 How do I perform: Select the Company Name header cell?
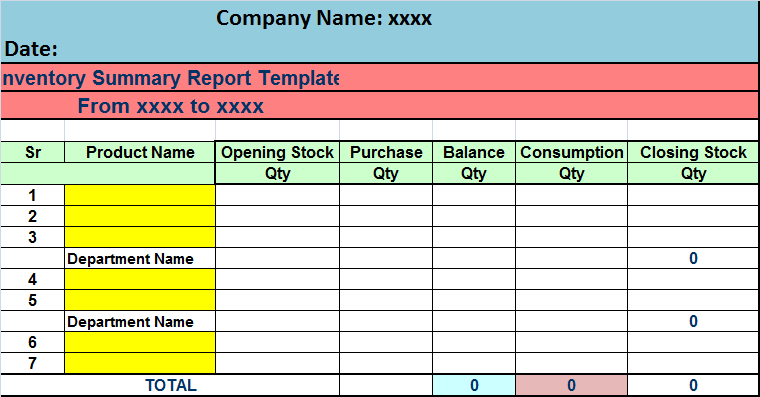pyautogui.click(x=324, y=18)
